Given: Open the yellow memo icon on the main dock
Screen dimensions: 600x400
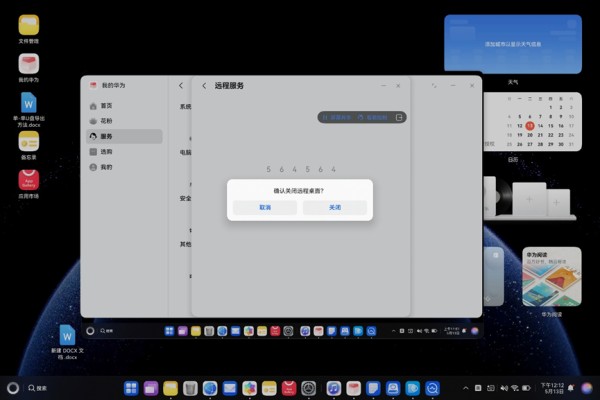Looking at the screenshot, I should [x=269, y=389].
